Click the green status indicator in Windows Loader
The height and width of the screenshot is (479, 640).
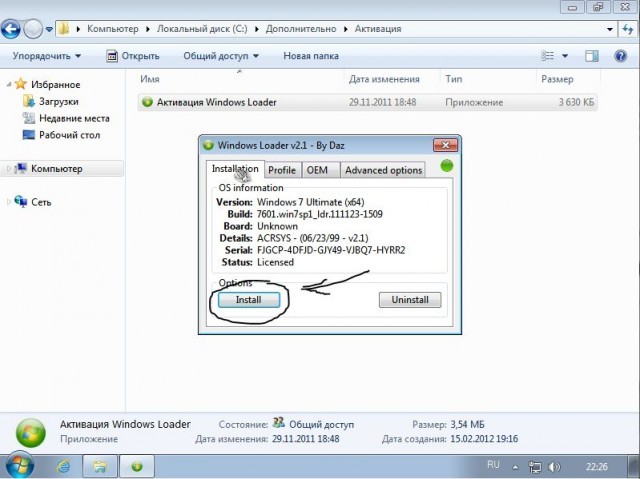tap(447, 166)
